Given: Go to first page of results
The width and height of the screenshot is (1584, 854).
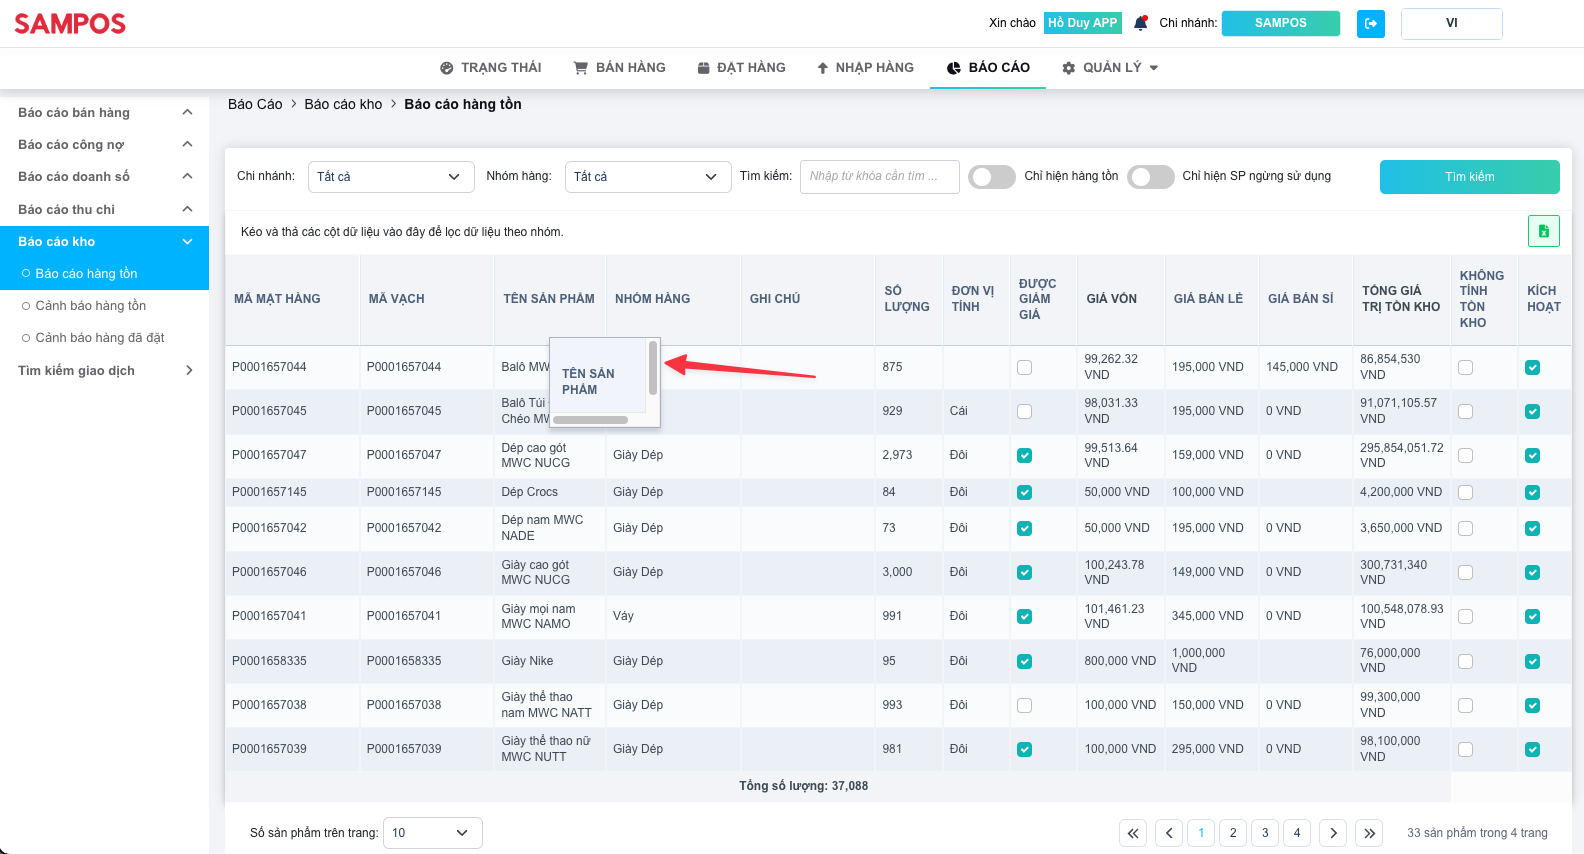Looking at the screenshot, I should tap(1133, 833).
